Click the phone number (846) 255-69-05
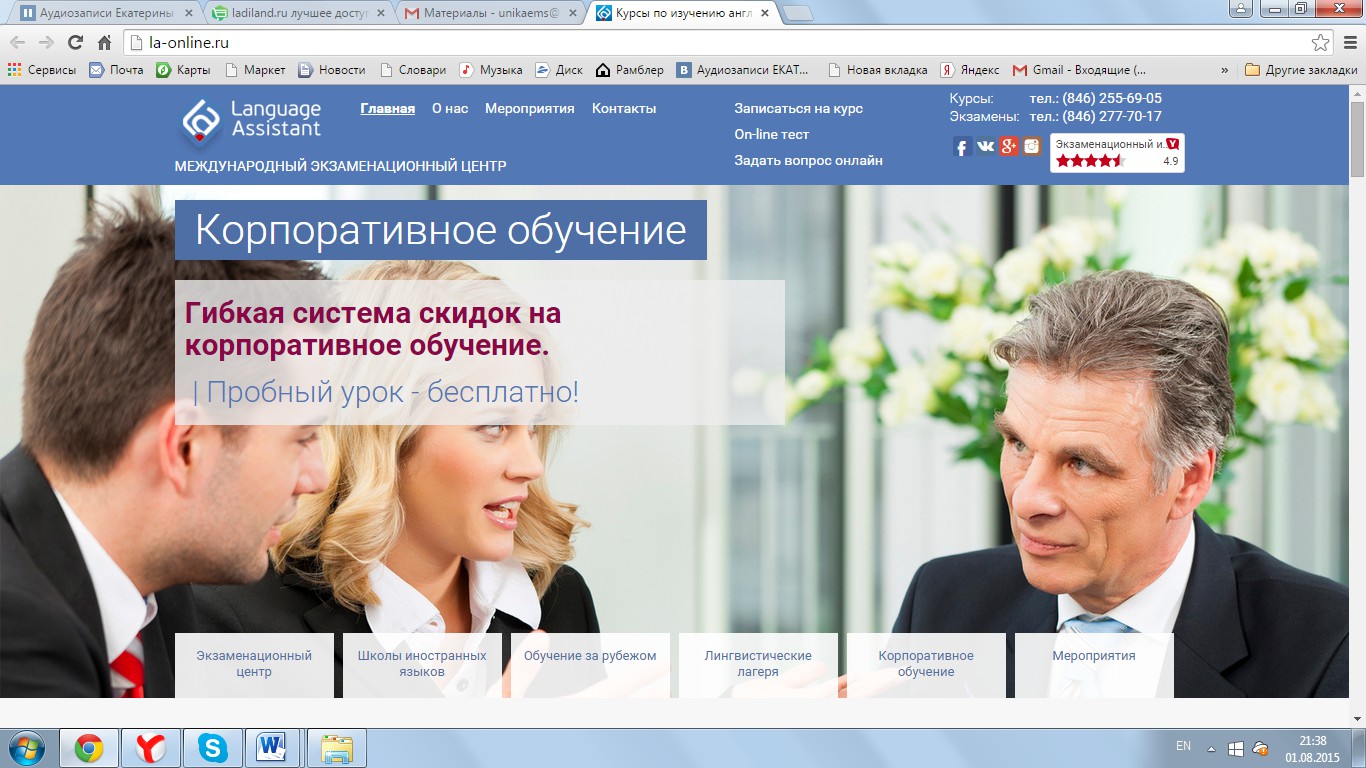 coord(1112,98)
